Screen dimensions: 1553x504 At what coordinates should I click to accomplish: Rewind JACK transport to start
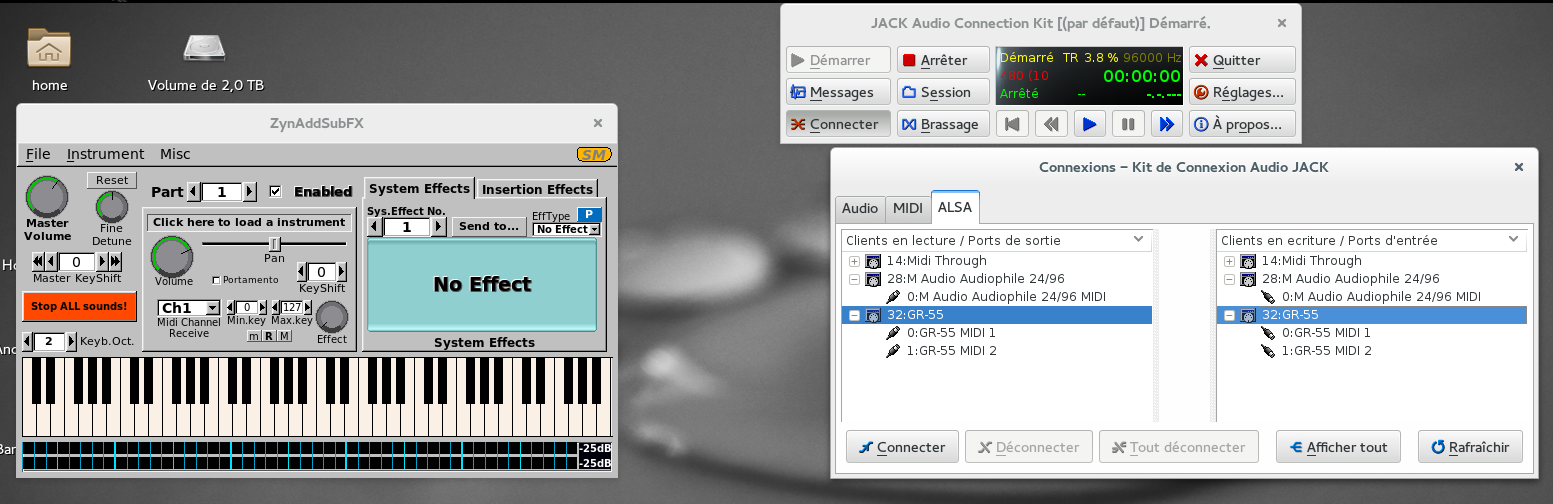point(1014,124)
